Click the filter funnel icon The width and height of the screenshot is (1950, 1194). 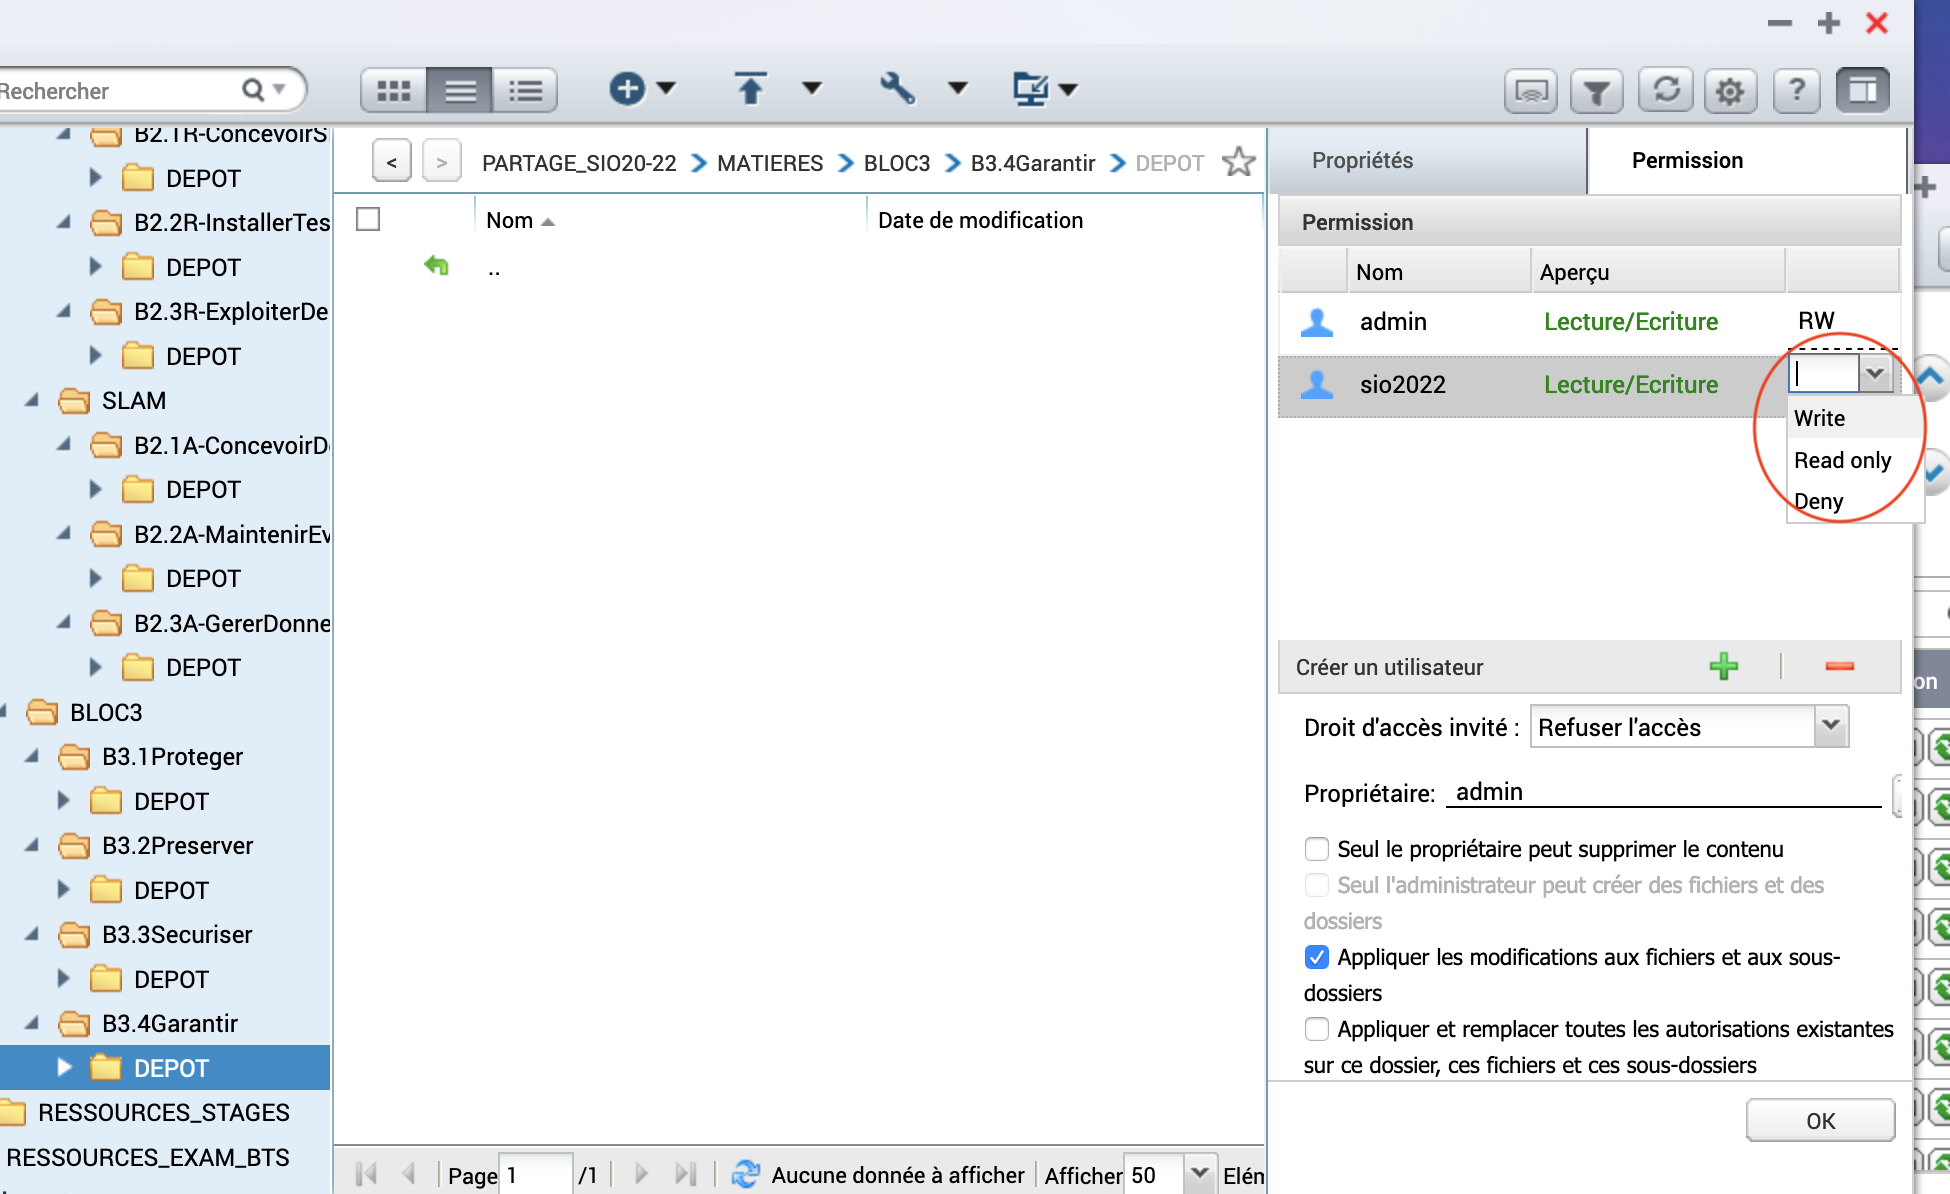pos(1596,92)
